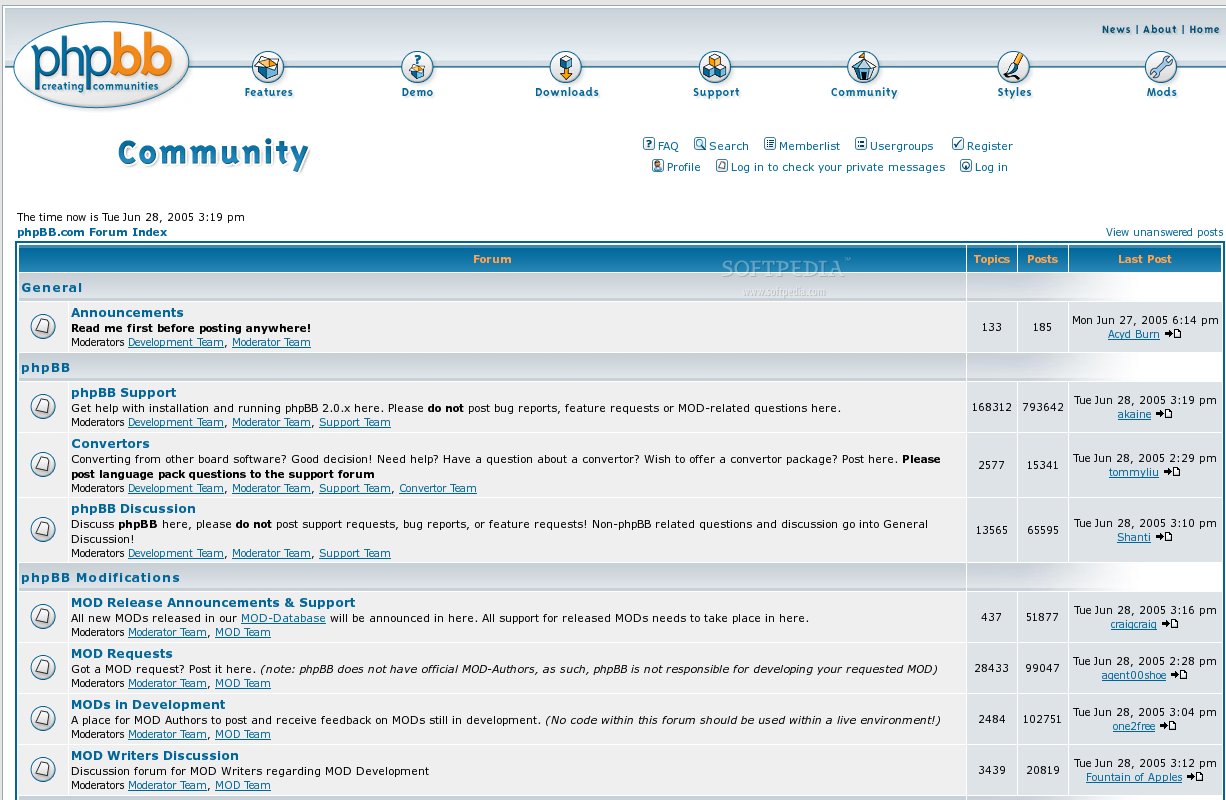The height and width of the screenshot is (800, 1226).
Task: View latest post icon next to craigcraig
Action: [1170, 624]
